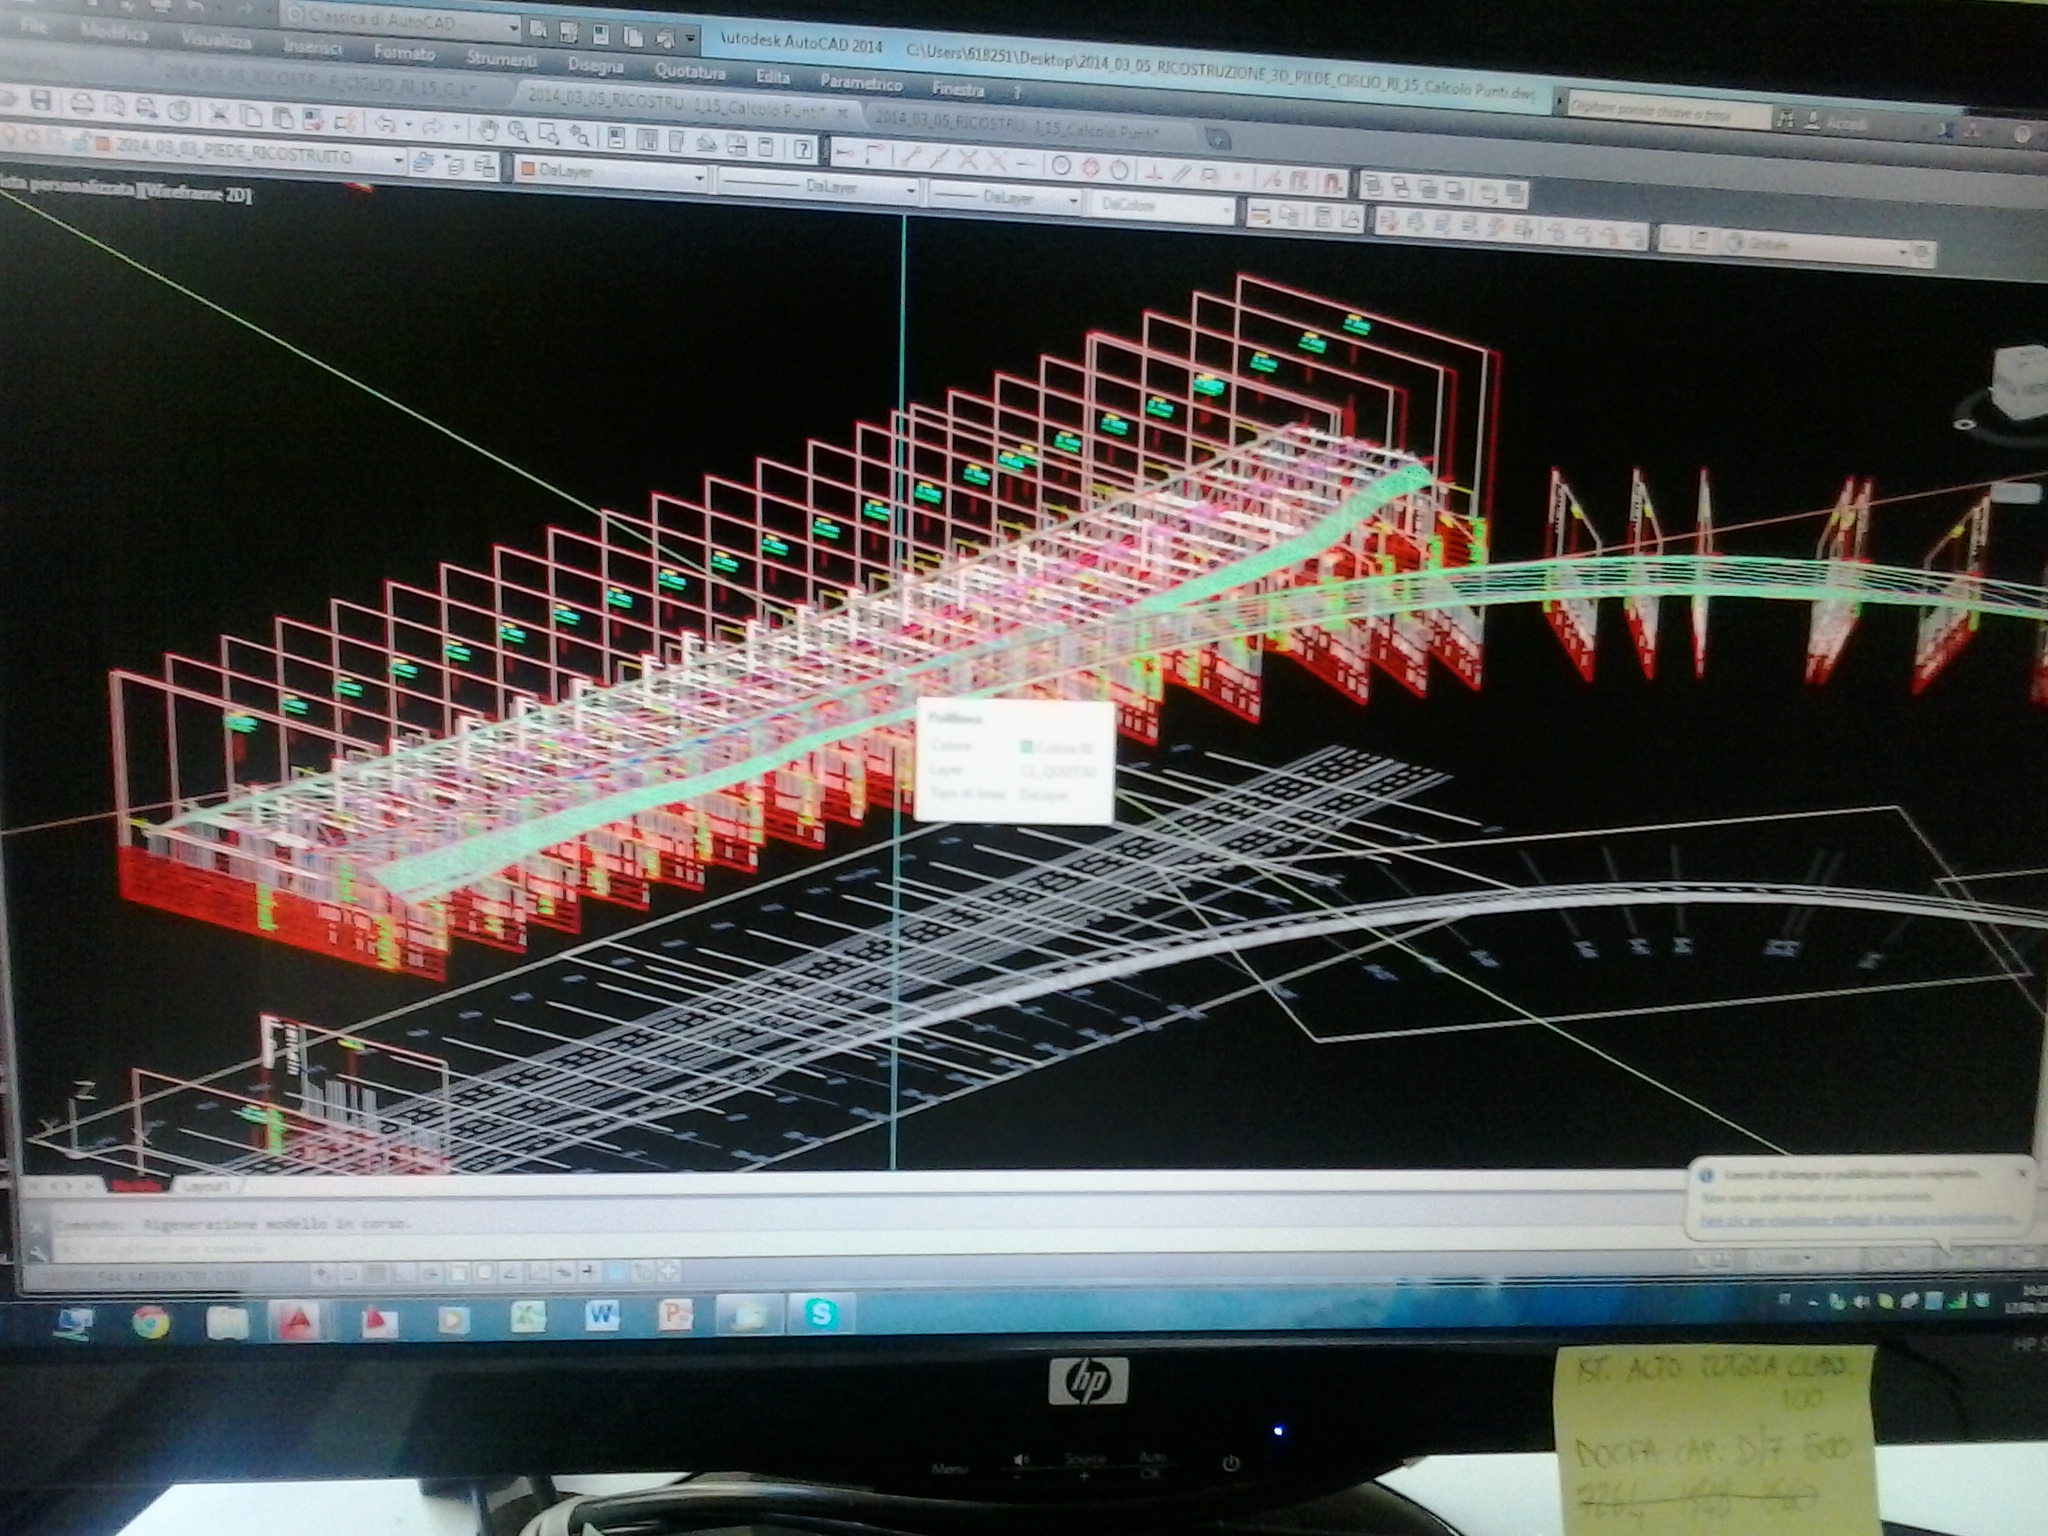Open the Help question mark icon
The image size is (2048, 1536).
pyautogui.click(x=803, y=149)
